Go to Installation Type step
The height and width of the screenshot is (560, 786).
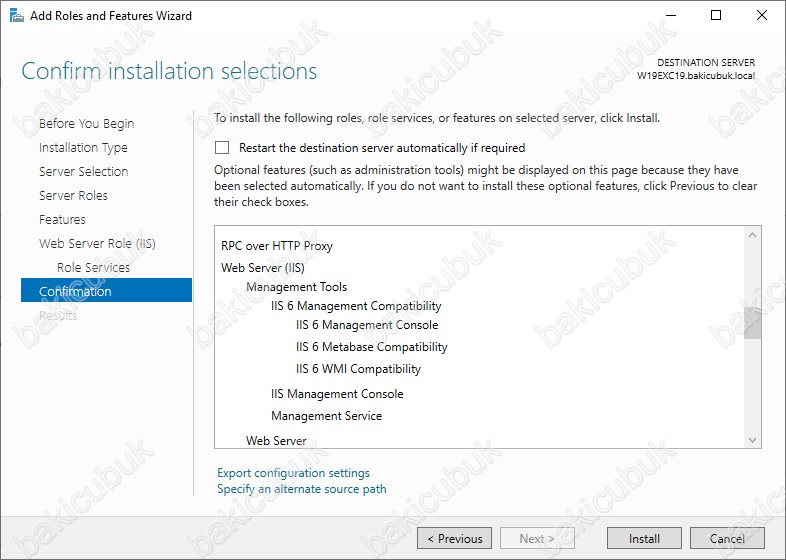pos(83,148)
